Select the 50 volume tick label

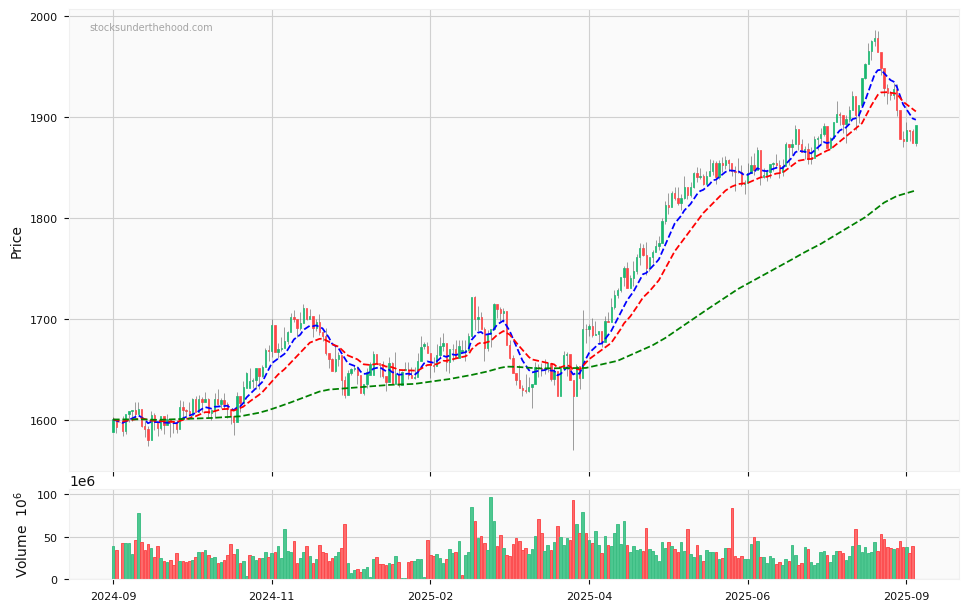[51, 538]
